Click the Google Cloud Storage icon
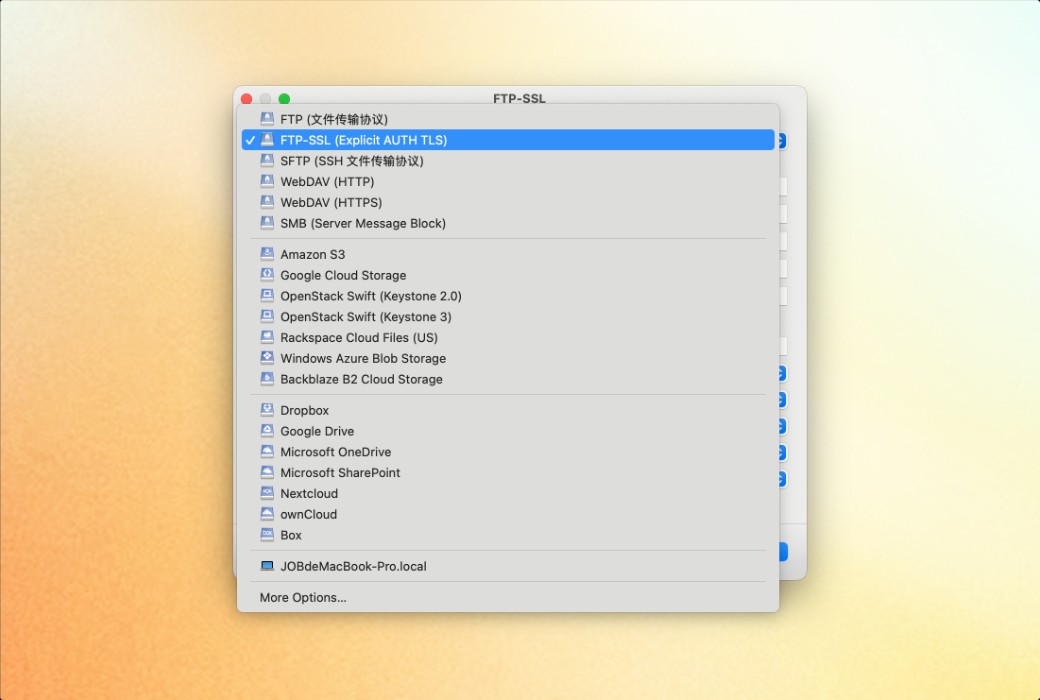Viewport: 1040px width, 700px height. [267, 275]
